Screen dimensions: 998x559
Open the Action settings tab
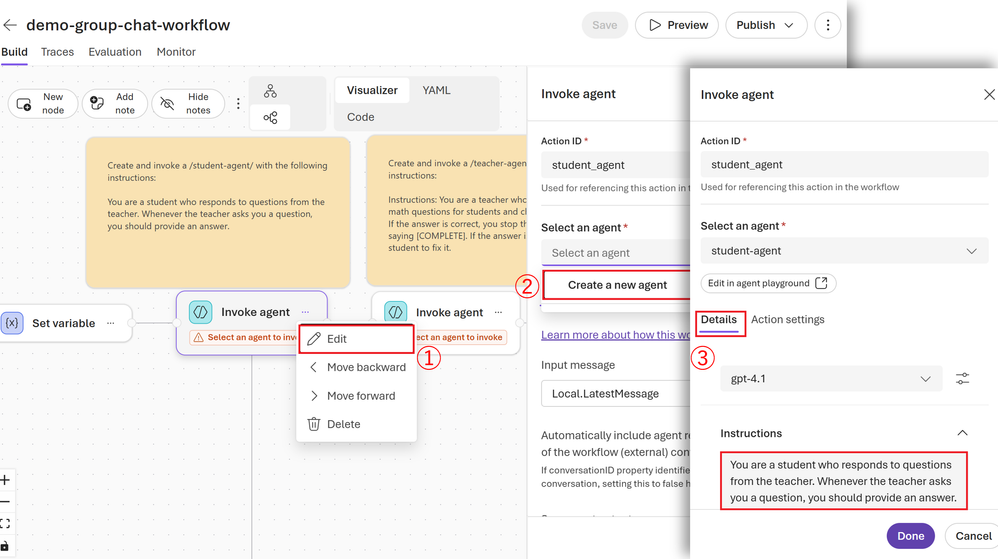pyautogui.click(x=787, y=320)
